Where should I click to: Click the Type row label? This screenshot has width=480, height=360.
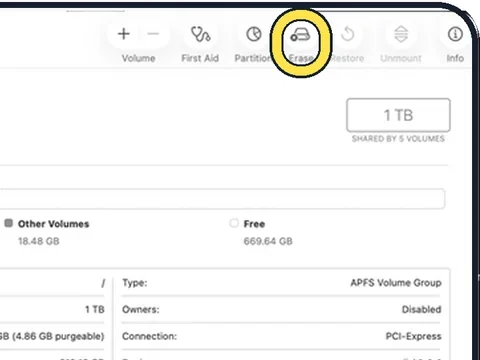(x=135, y=283)
